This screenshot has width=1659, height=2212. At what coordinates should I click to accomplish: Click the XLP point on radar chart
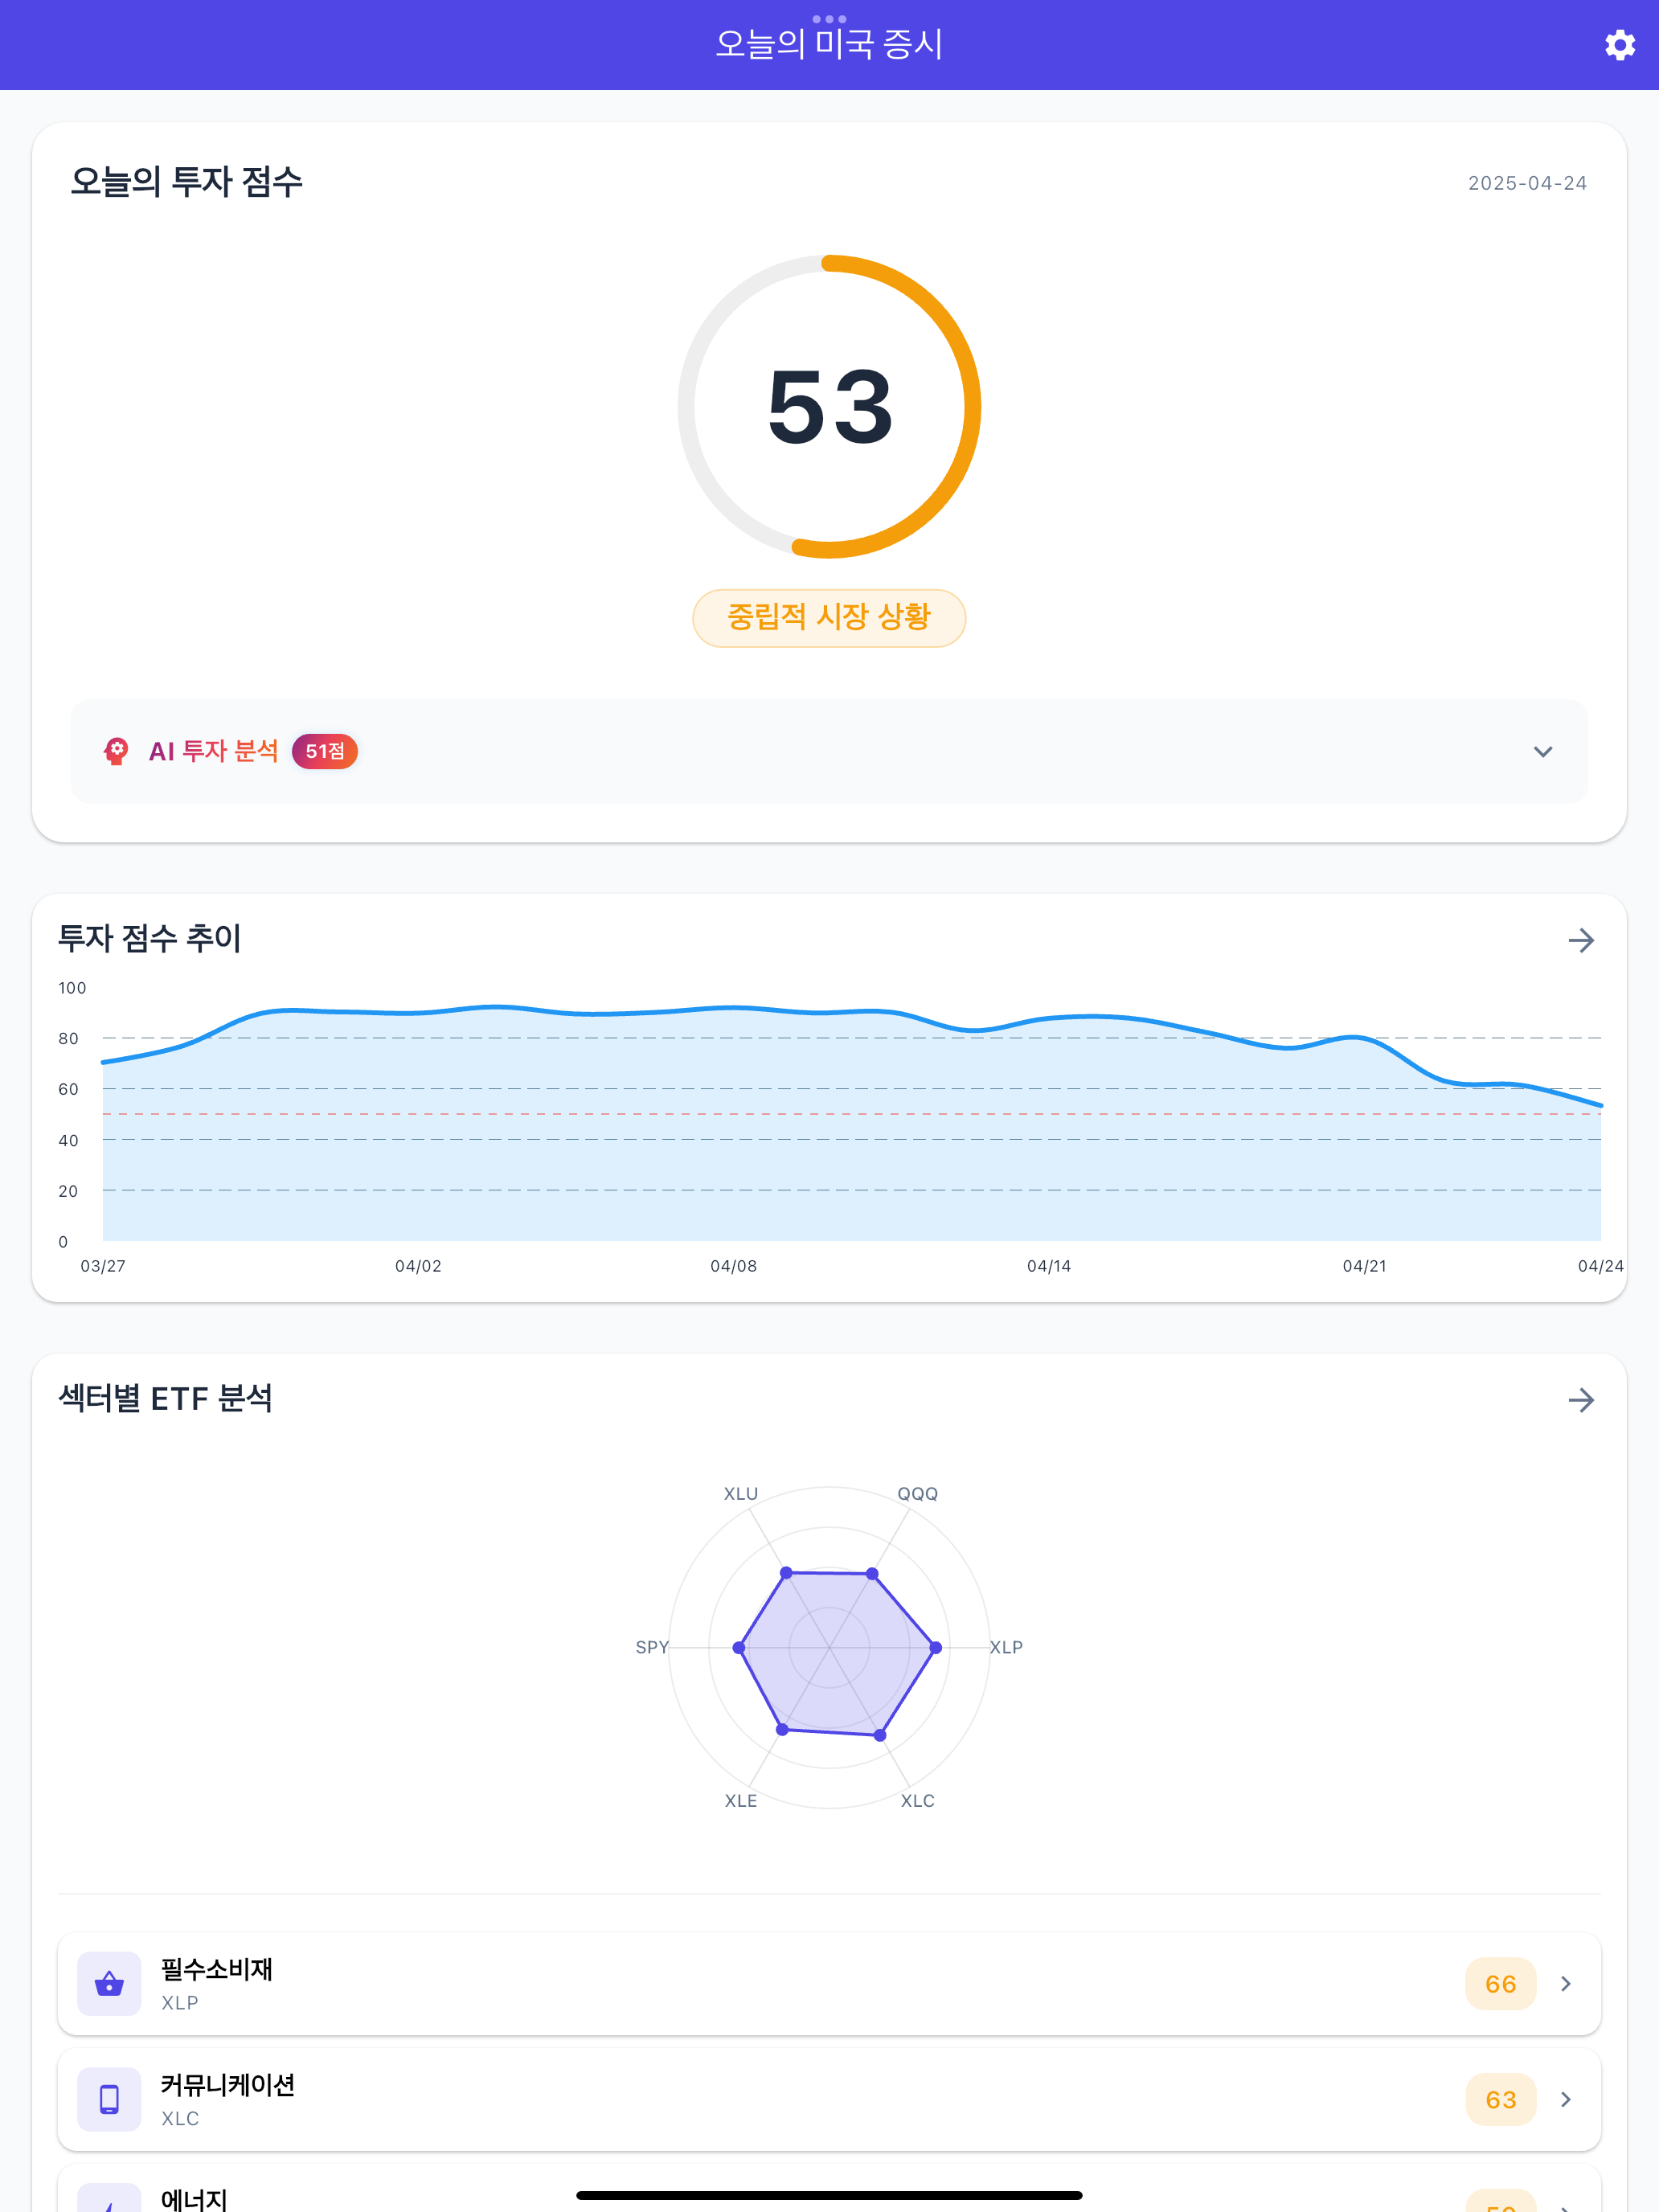pos(936,1647)
